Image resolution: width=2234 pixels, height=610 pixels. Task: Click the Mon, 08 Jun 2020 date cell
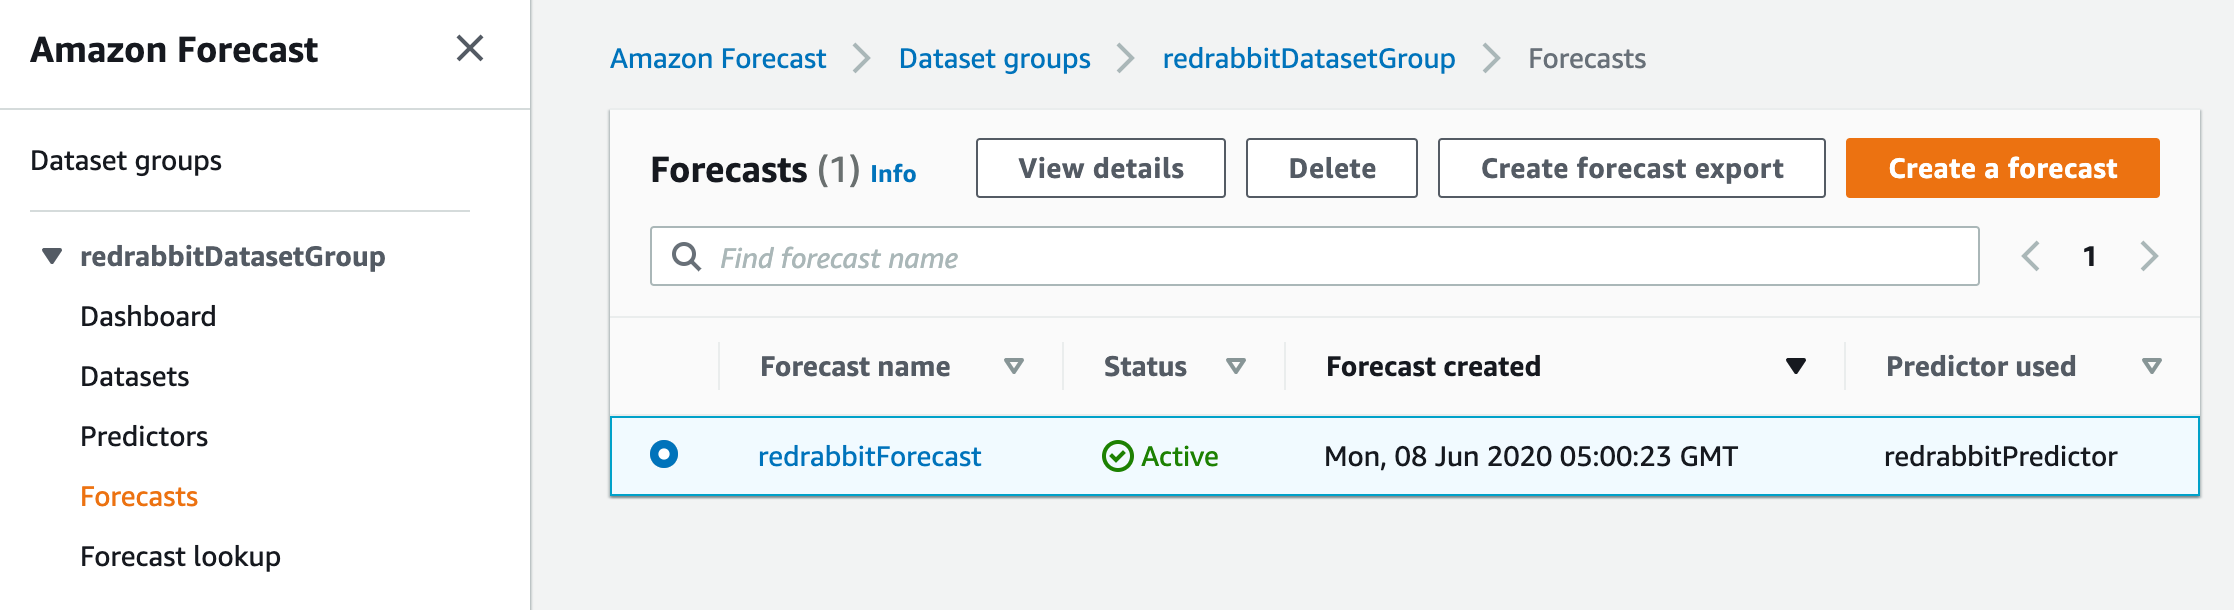click(x=1531, y=457)
